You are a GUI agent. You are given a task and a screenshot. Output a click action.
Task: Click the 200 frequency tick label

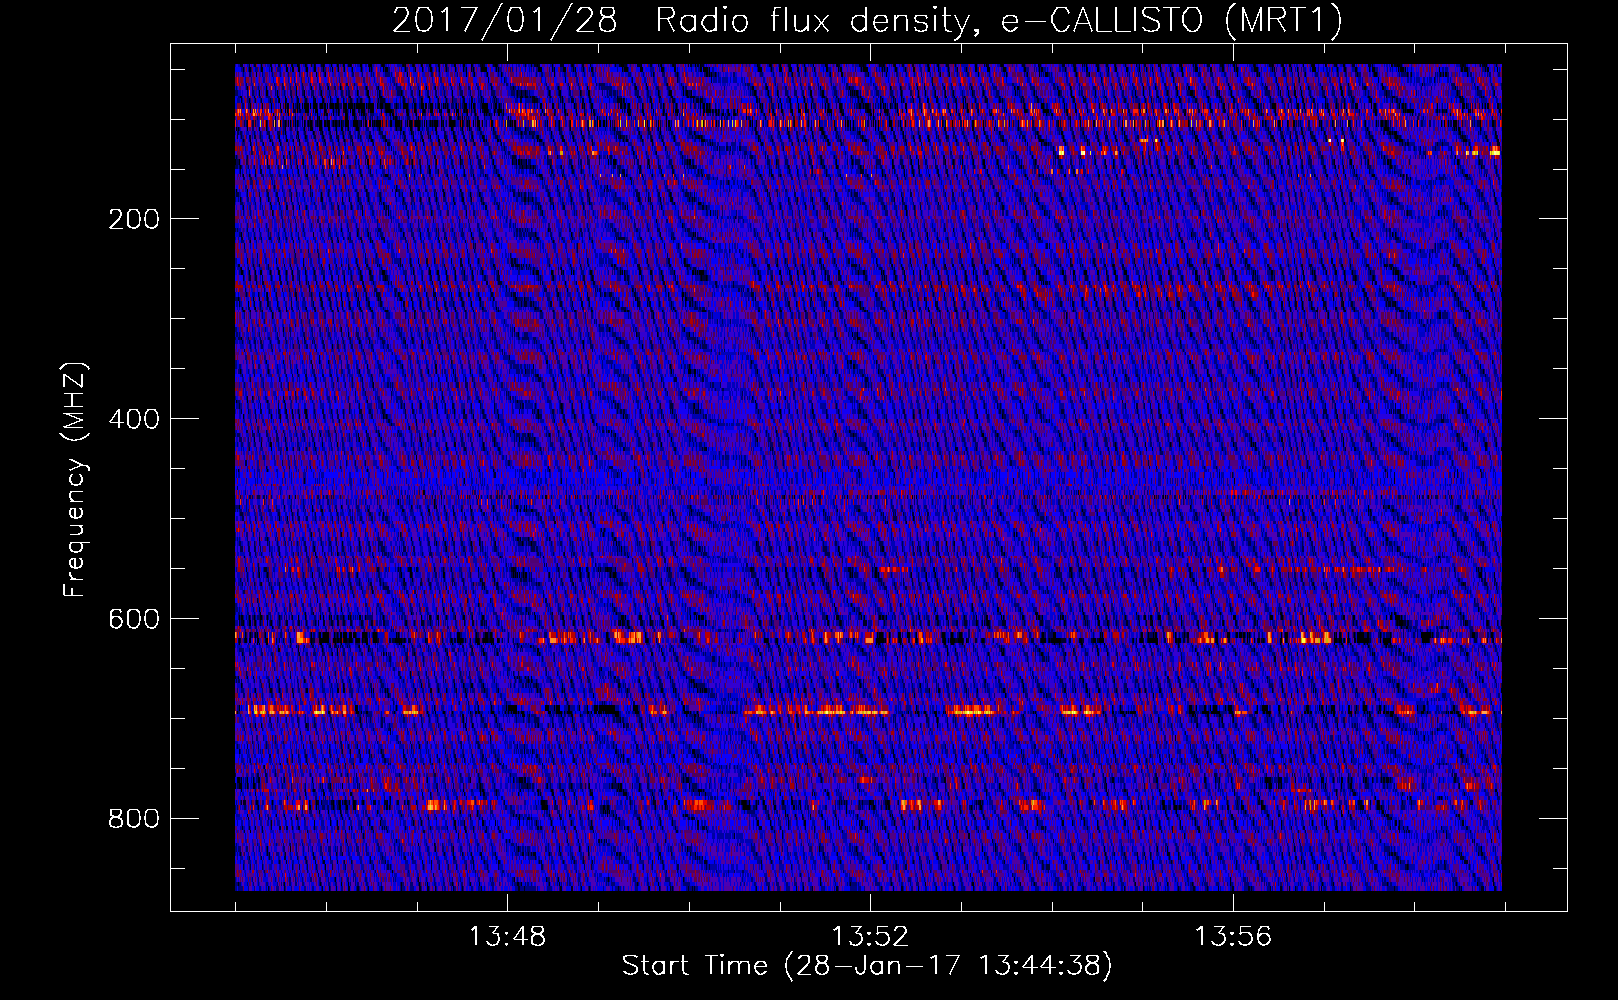pyautogui.click(x=134, y=219)
